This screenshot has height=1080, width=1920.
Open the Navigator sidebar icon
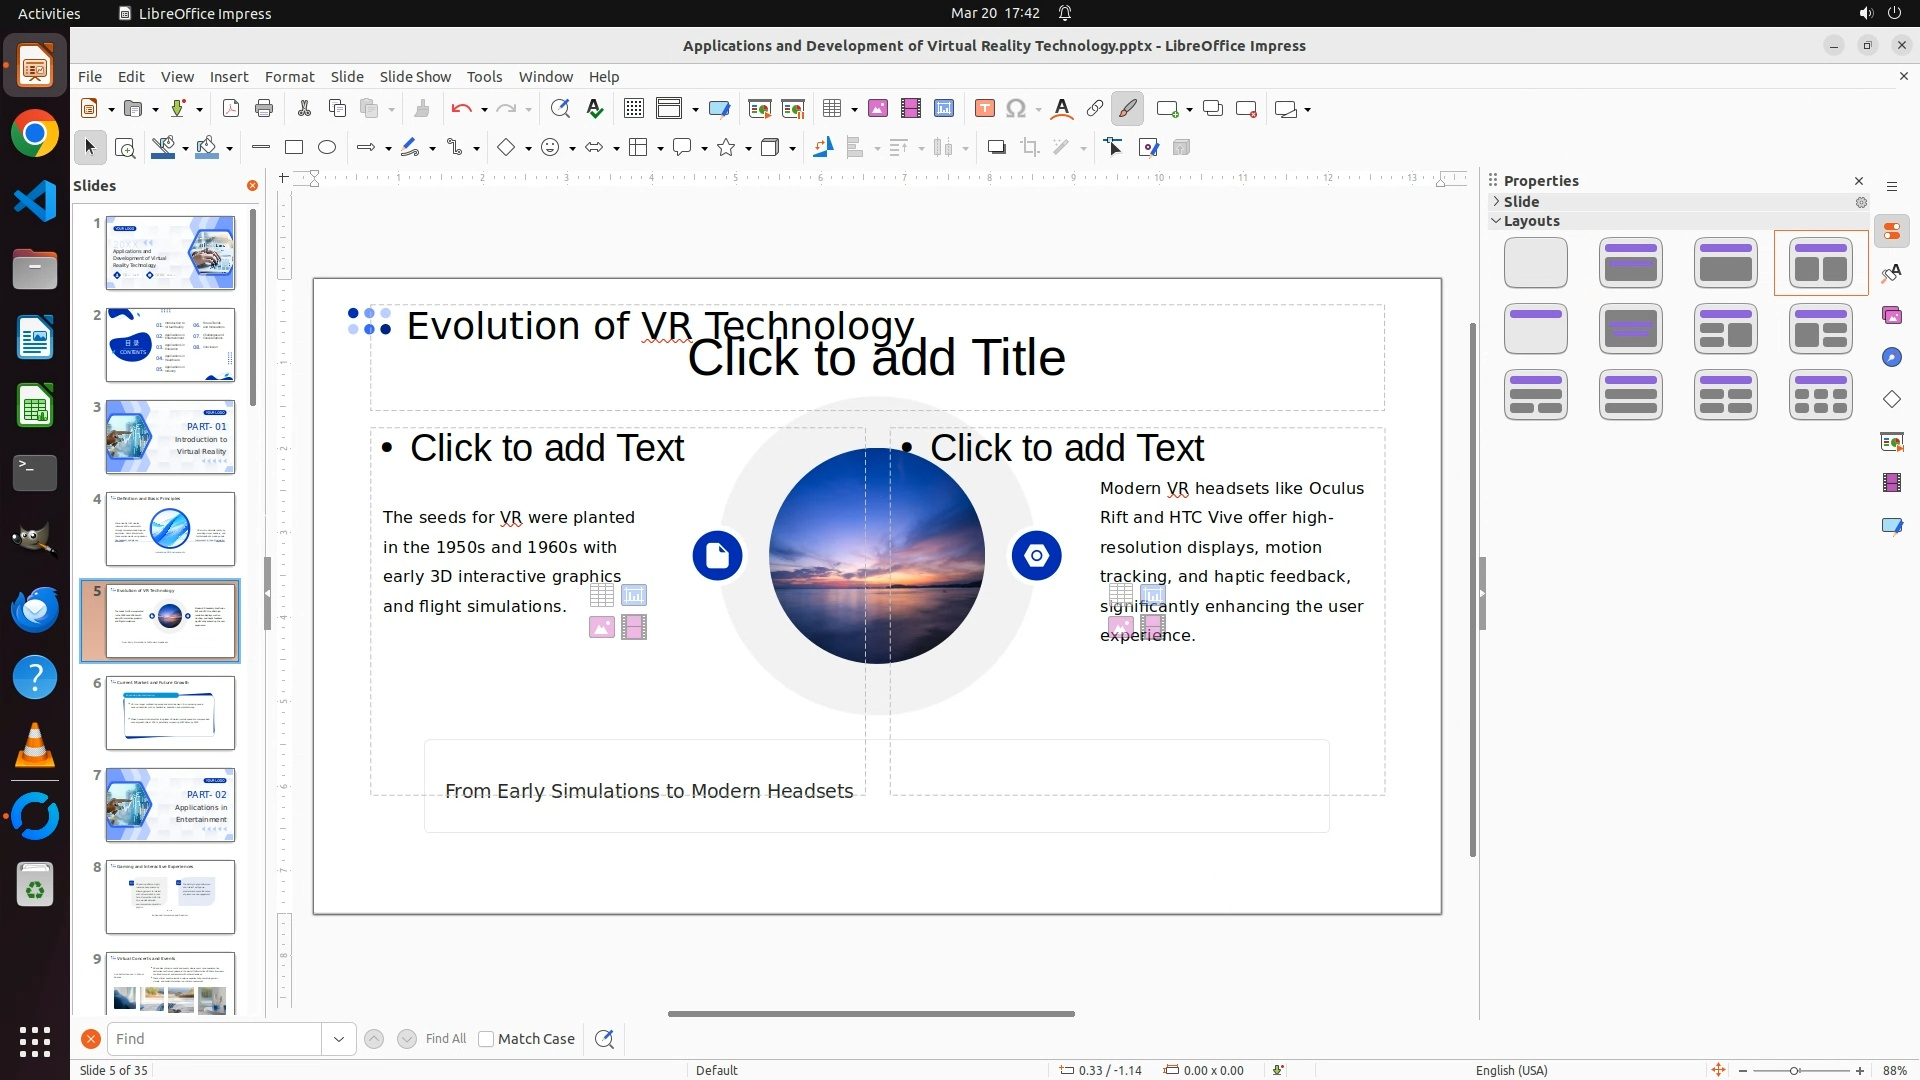(x=1891, y=357)
